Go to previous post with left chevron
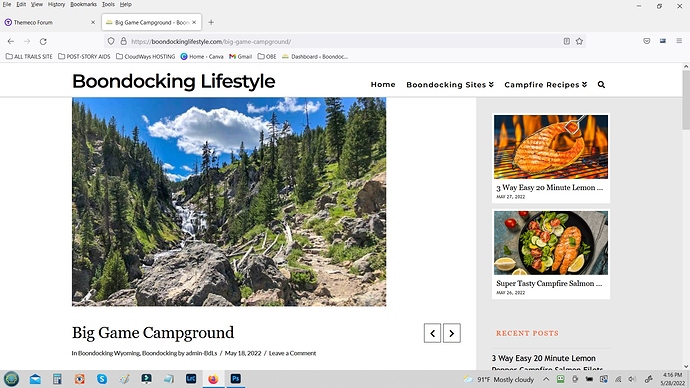 click(433, 333)
